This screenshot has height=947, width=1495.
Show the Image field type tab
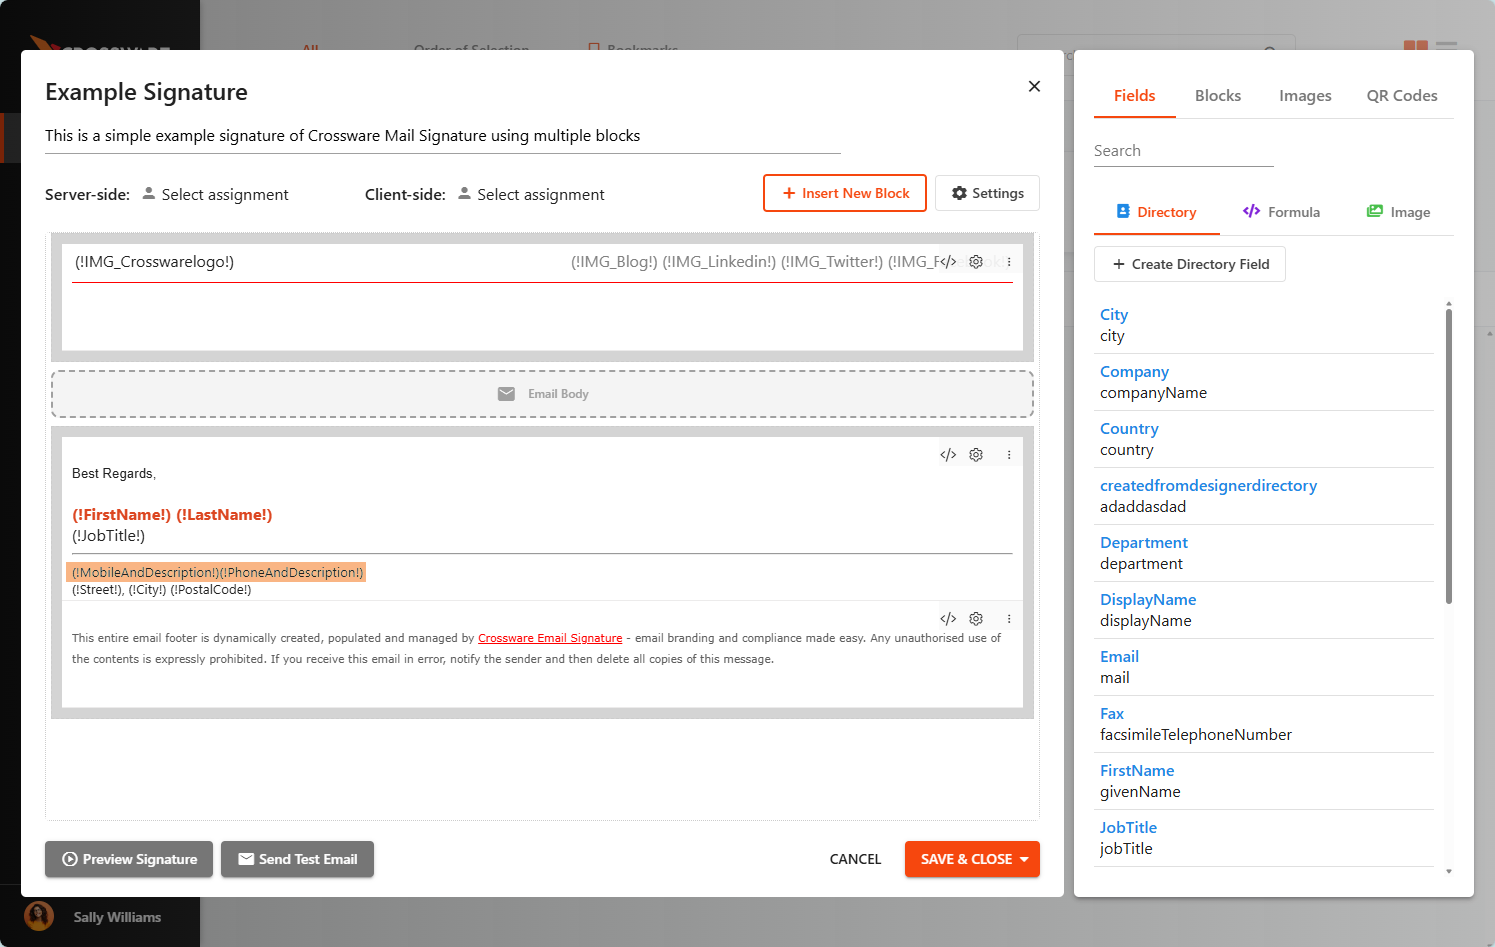(x=1398, y=212)
